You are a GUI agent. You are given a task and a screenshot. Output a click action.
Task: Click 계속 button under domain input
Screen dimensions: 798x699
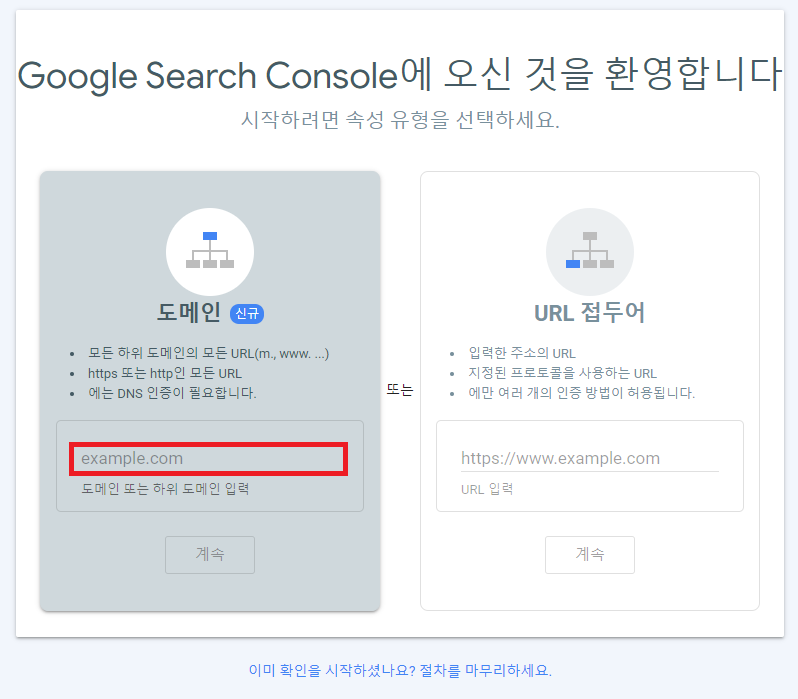coord(210,554)
